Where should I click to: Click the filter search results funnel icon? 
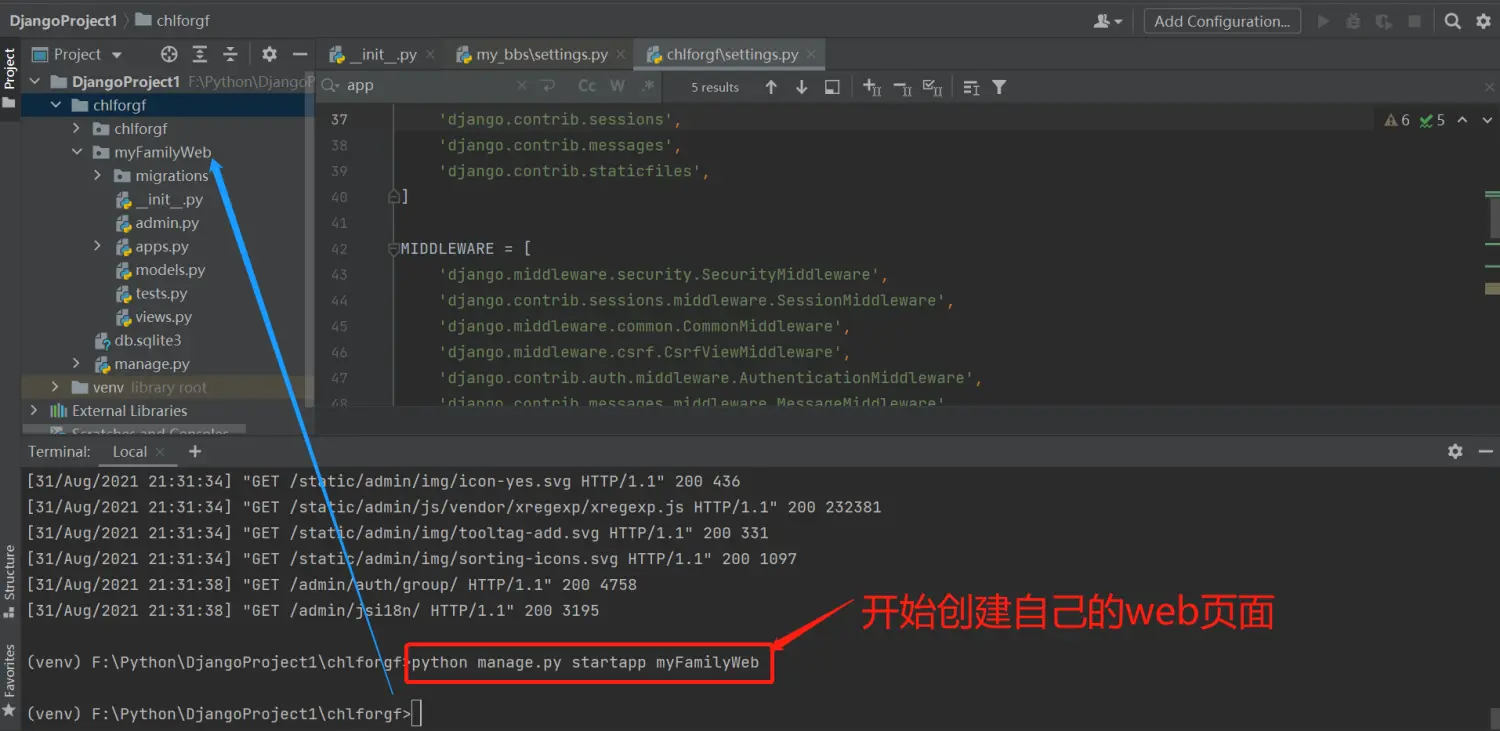998,87
